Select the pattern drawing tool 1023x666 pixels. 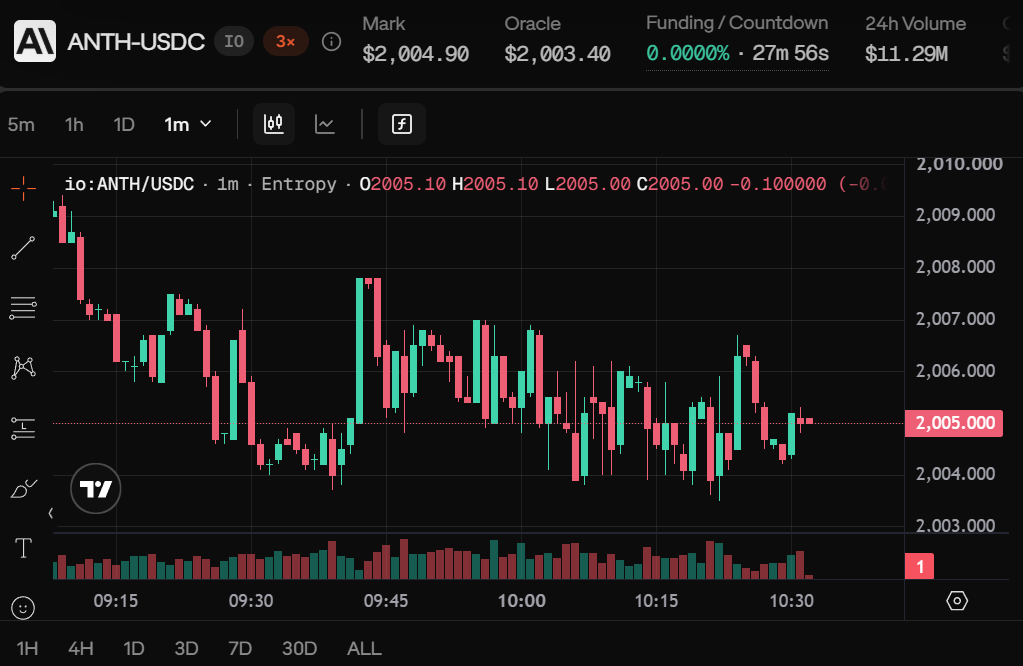(x=23, y=367)
